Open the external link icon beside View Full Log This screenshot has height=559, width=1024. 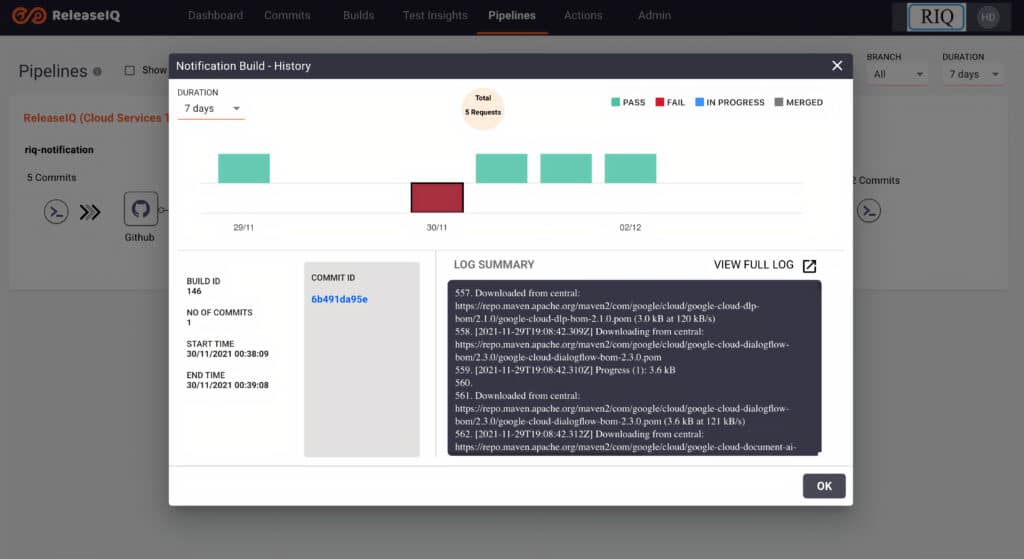(809, 266)
